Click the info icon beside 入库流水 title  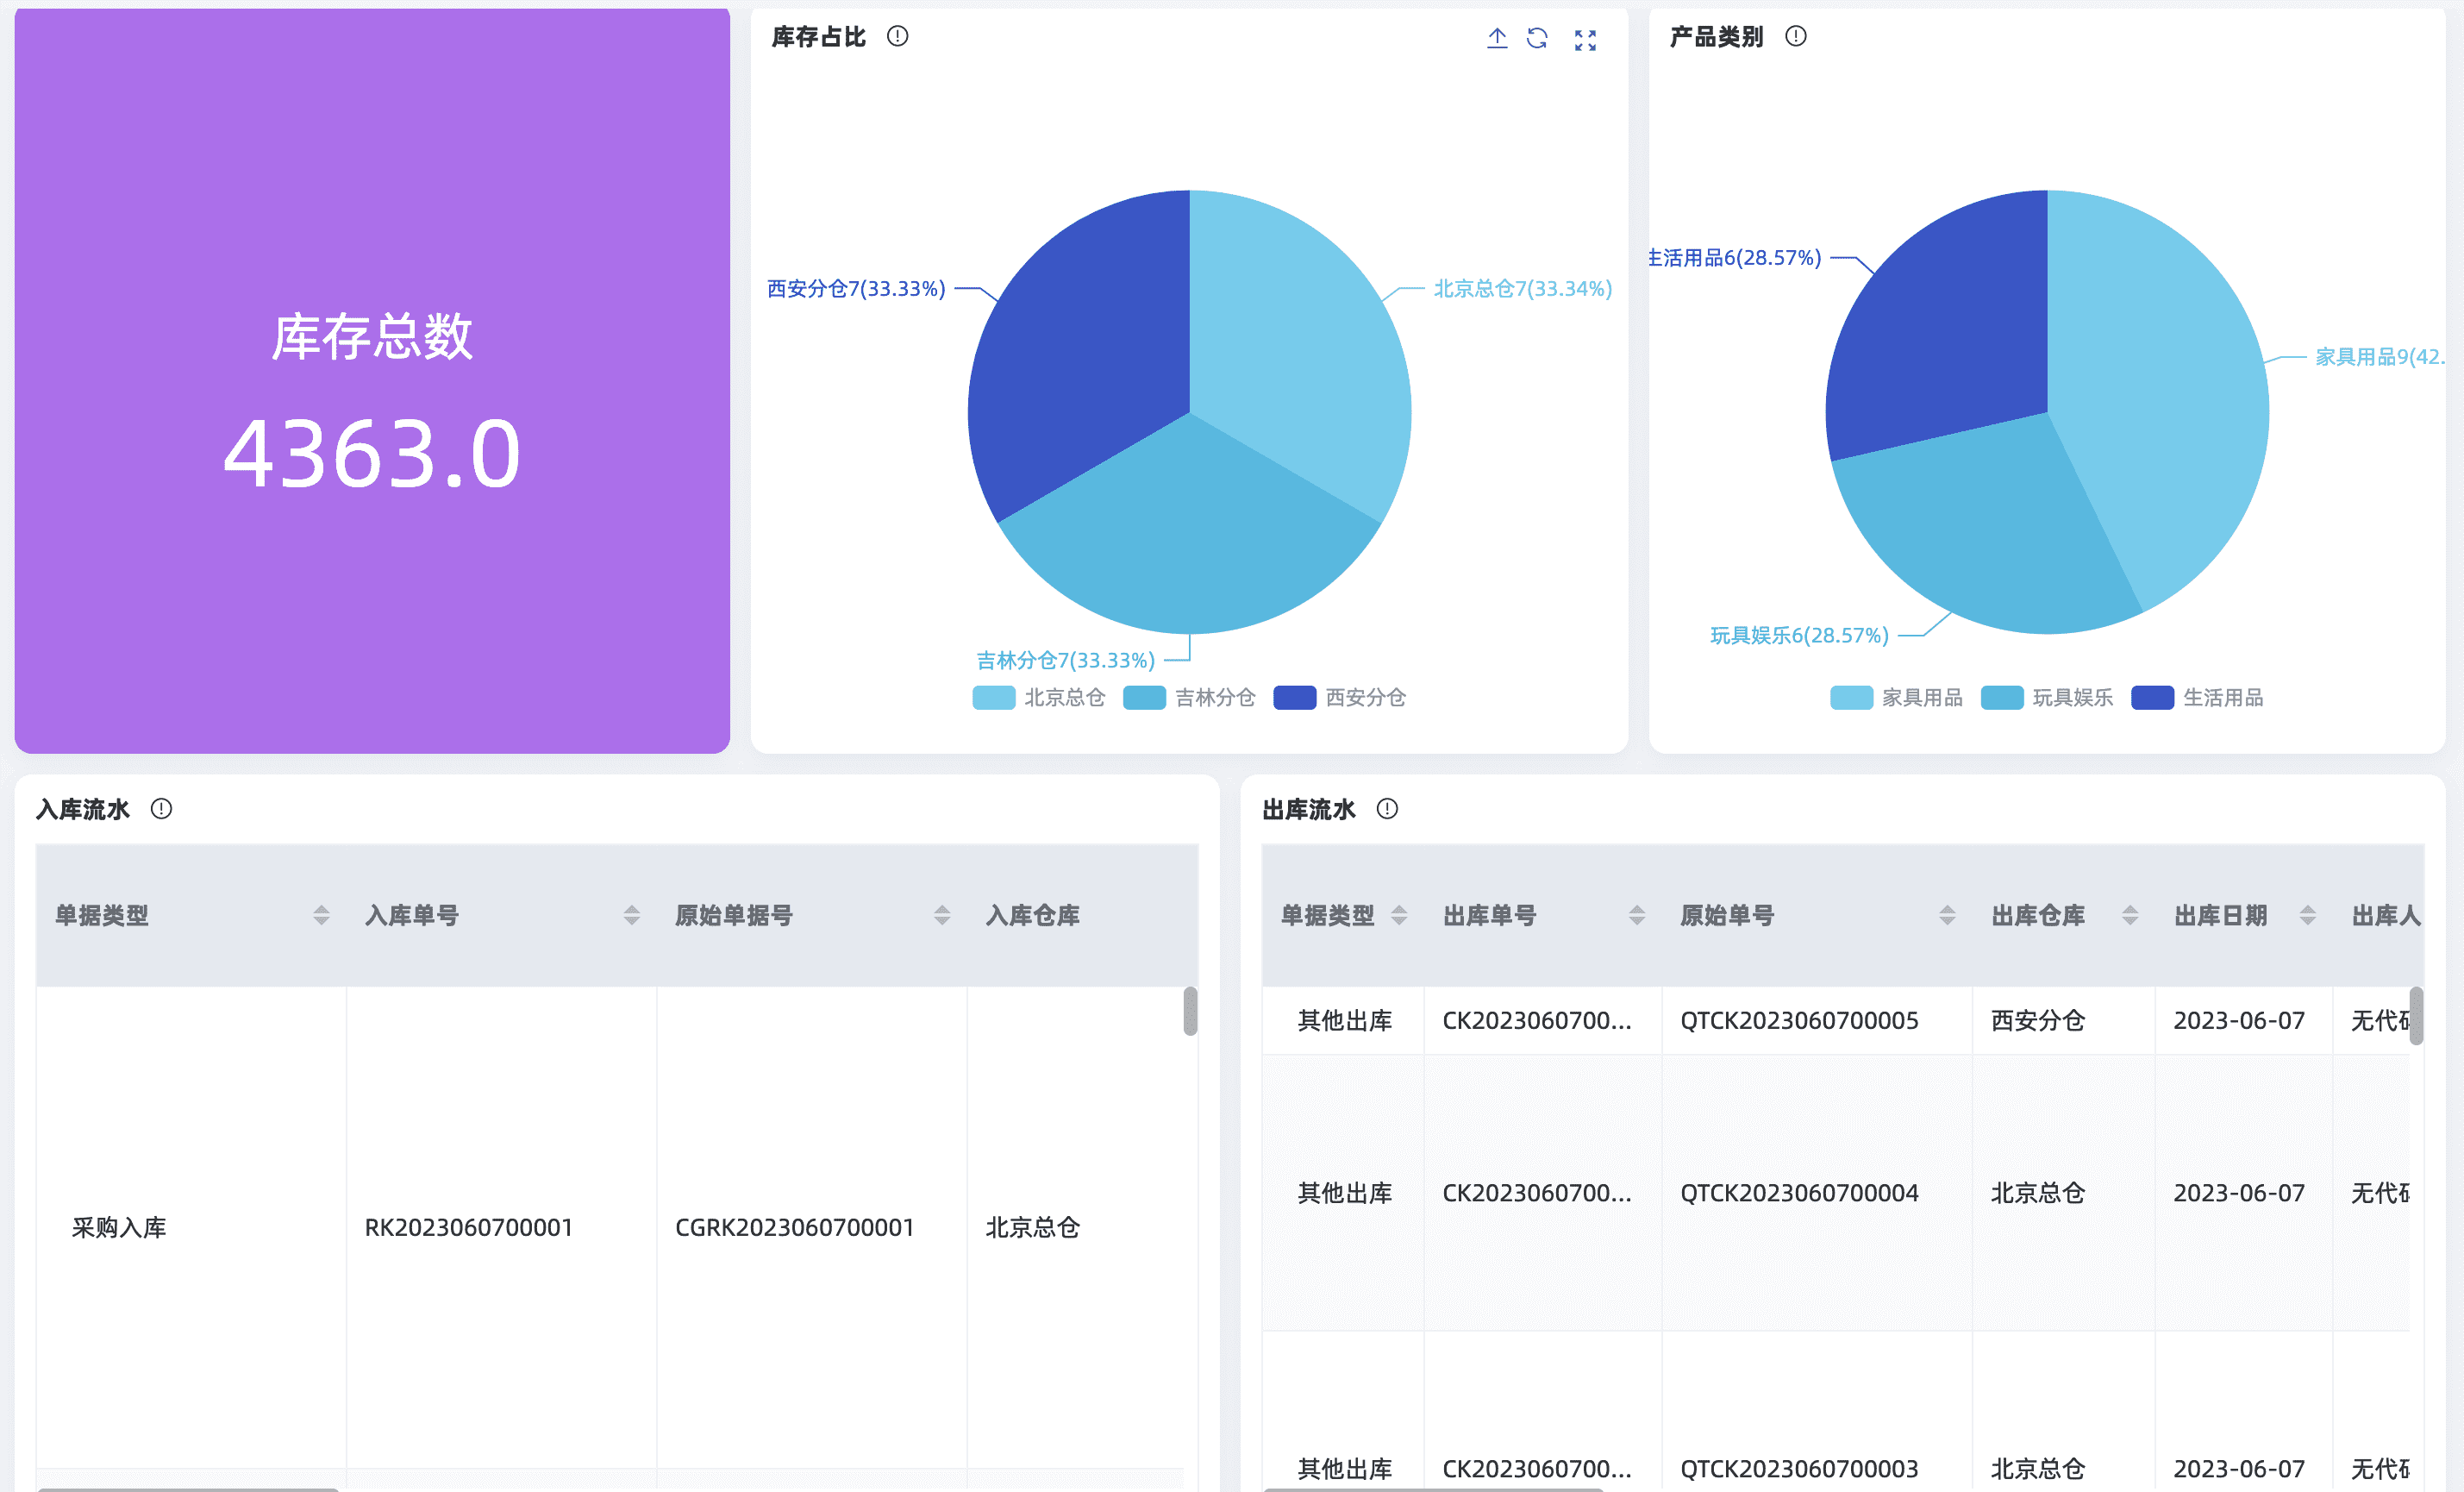pos(161,809)
